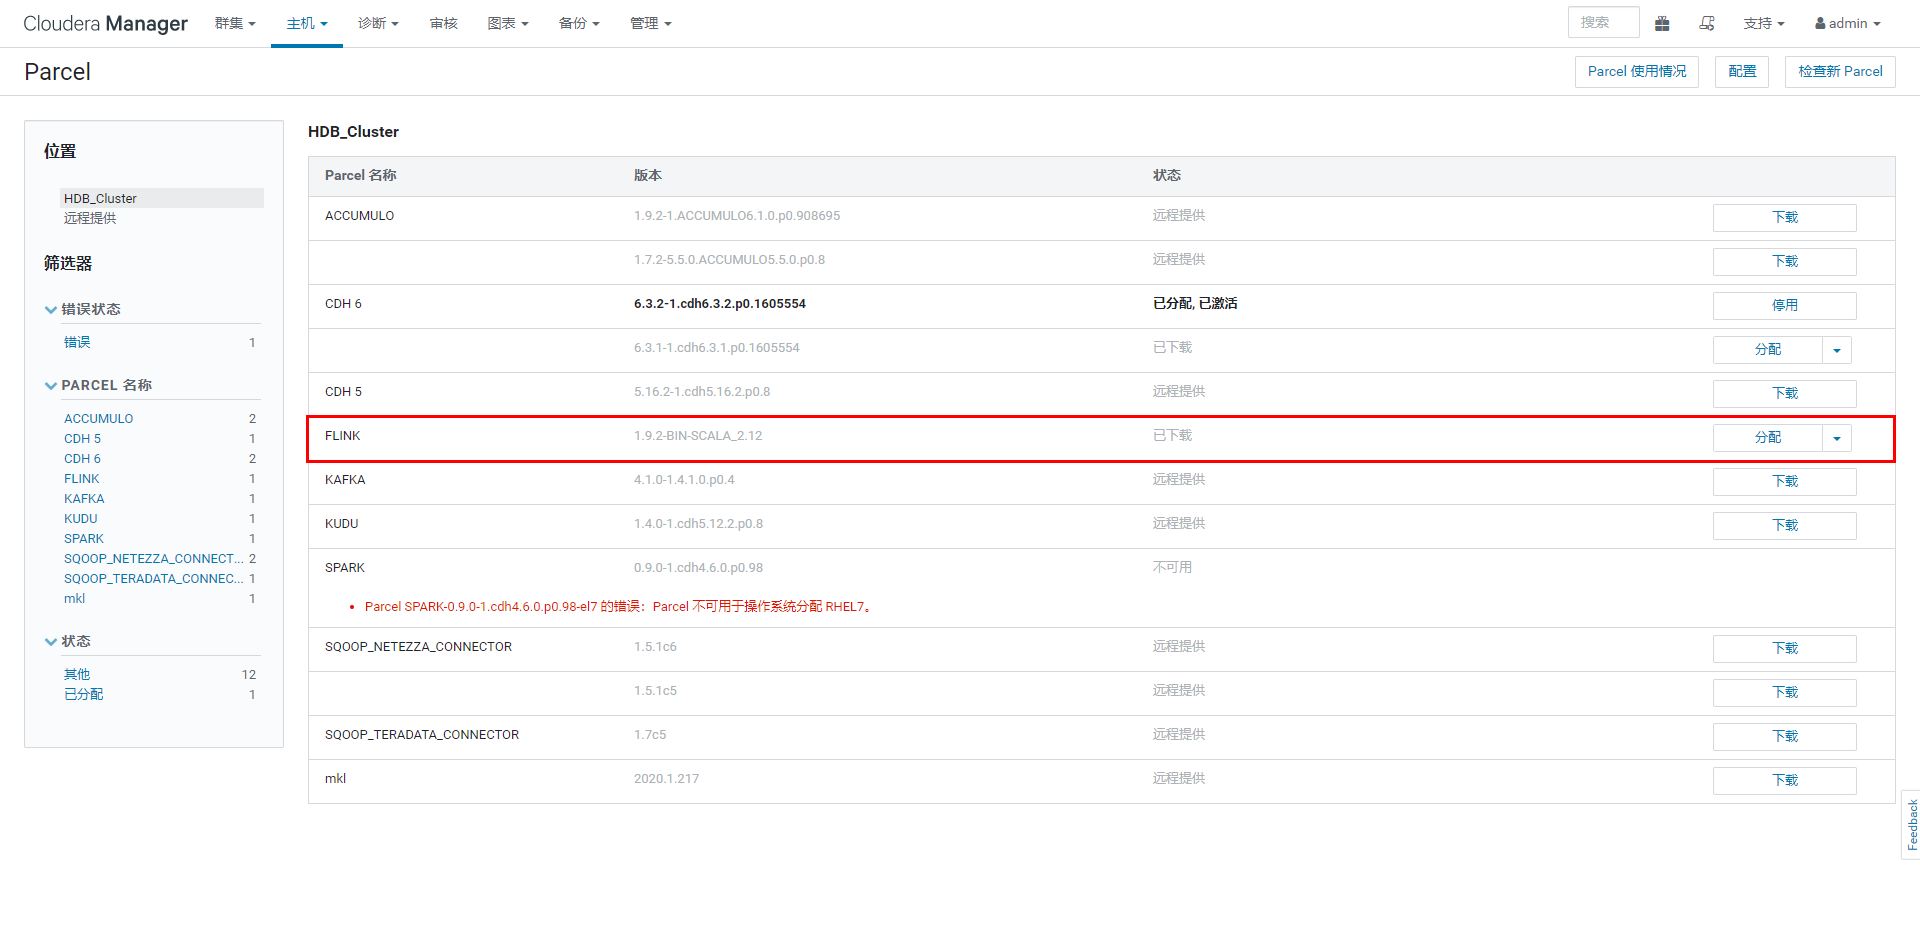Screen dimensions: 1920x937
Task: View running commands via the scroll icon
Action: [1707, 23]
